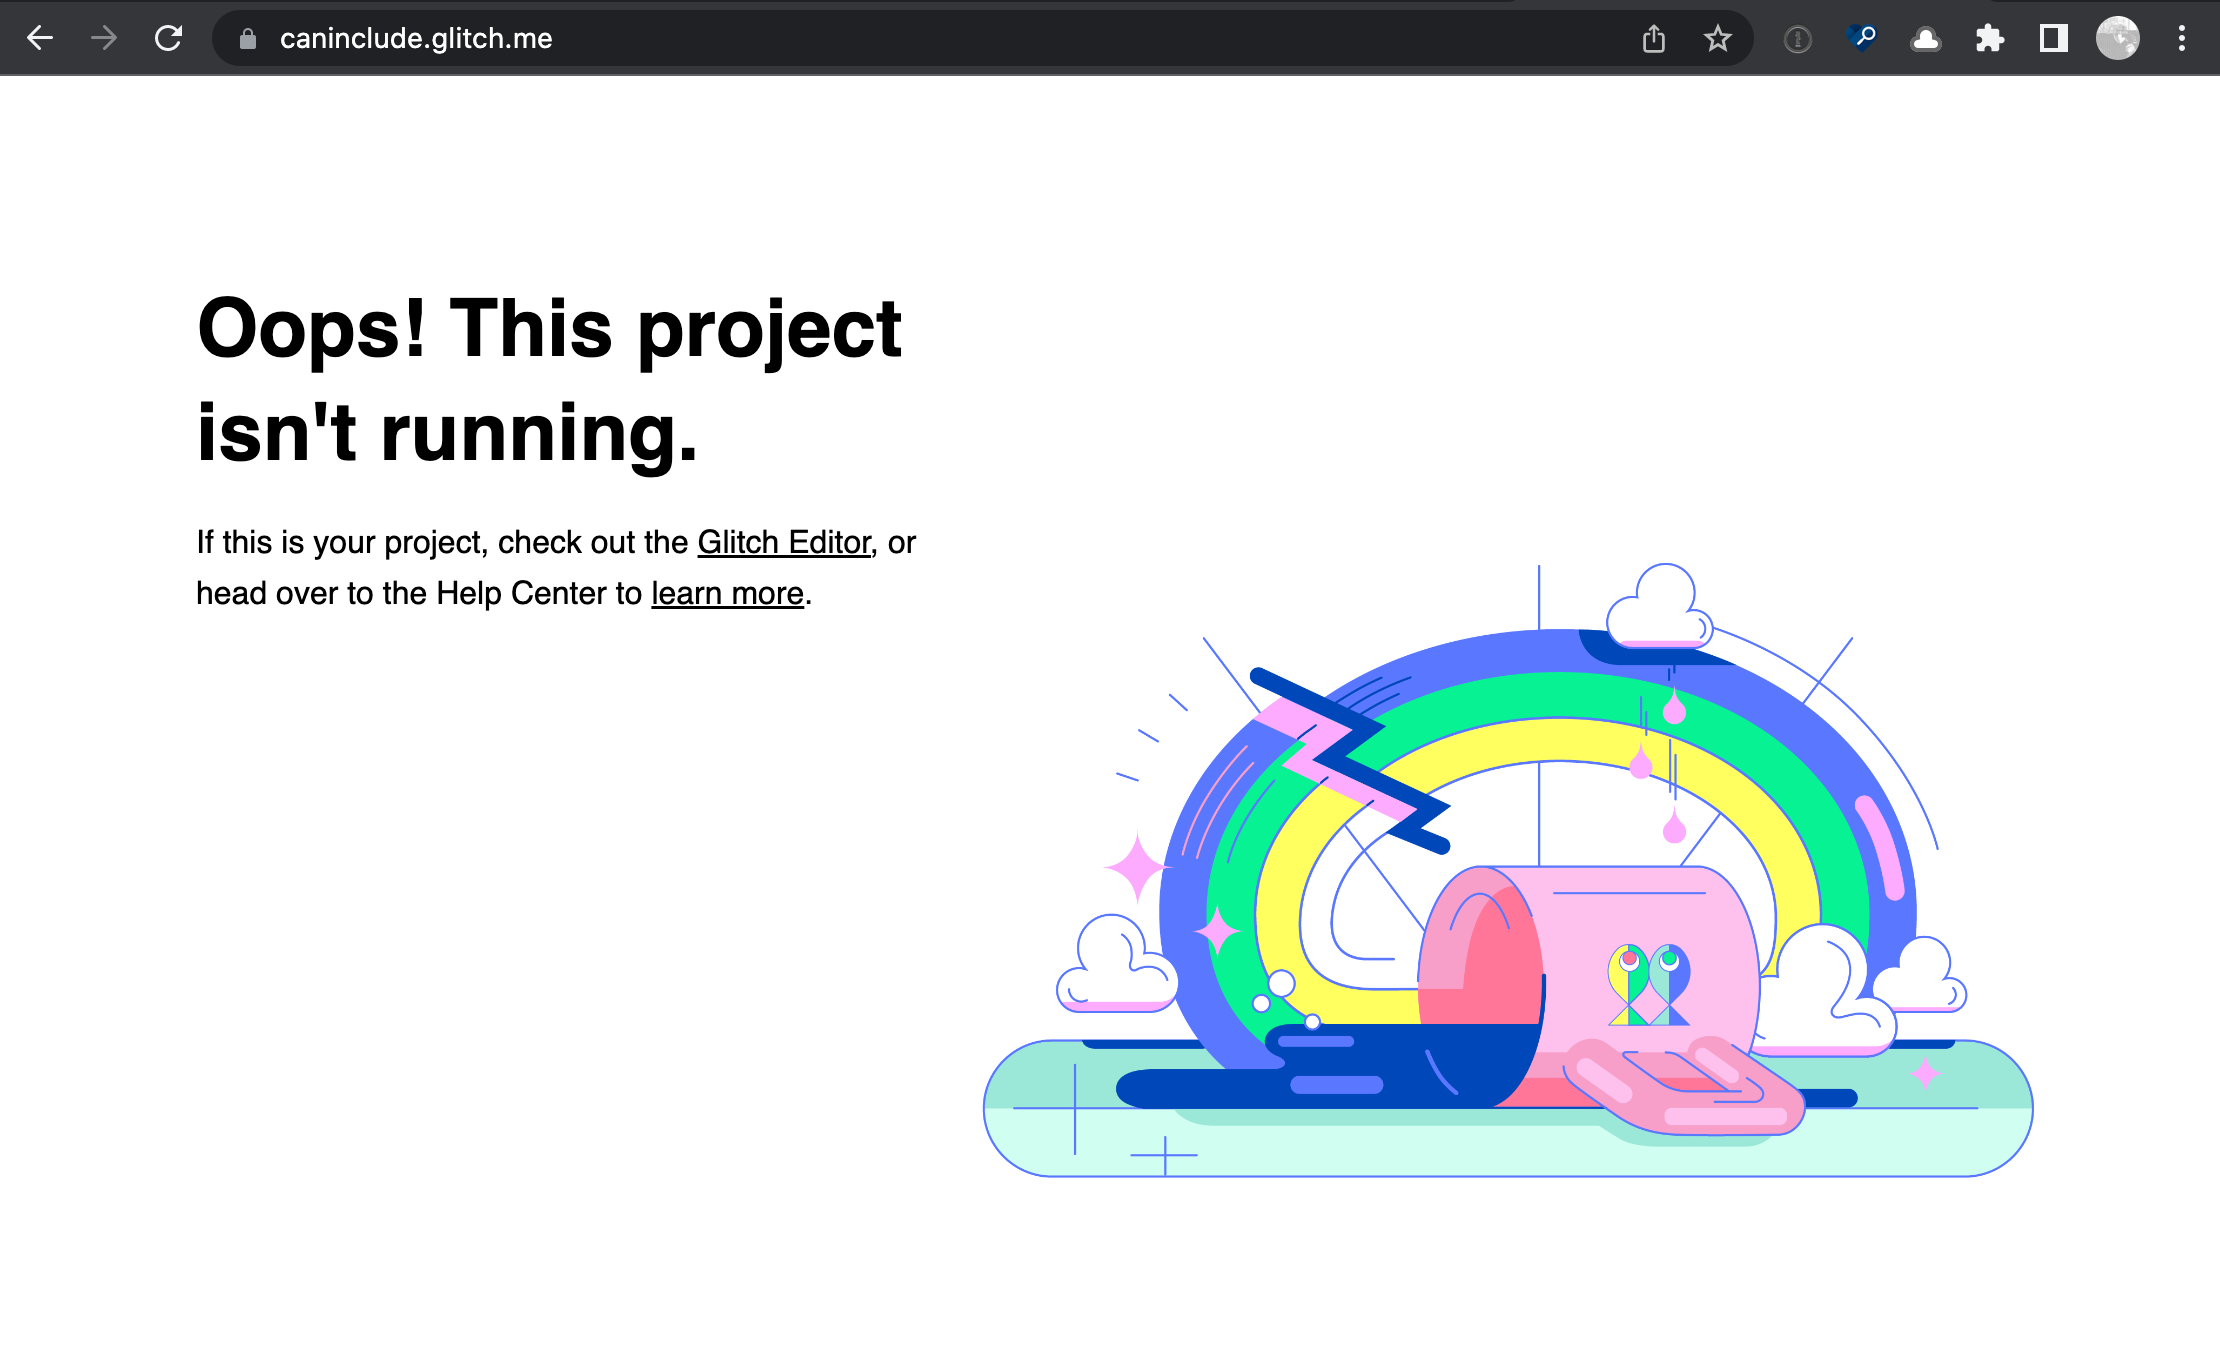Toggle the browser side panel
This screenshot has width=2220, height=1362.
click(x=2054, y=39)
